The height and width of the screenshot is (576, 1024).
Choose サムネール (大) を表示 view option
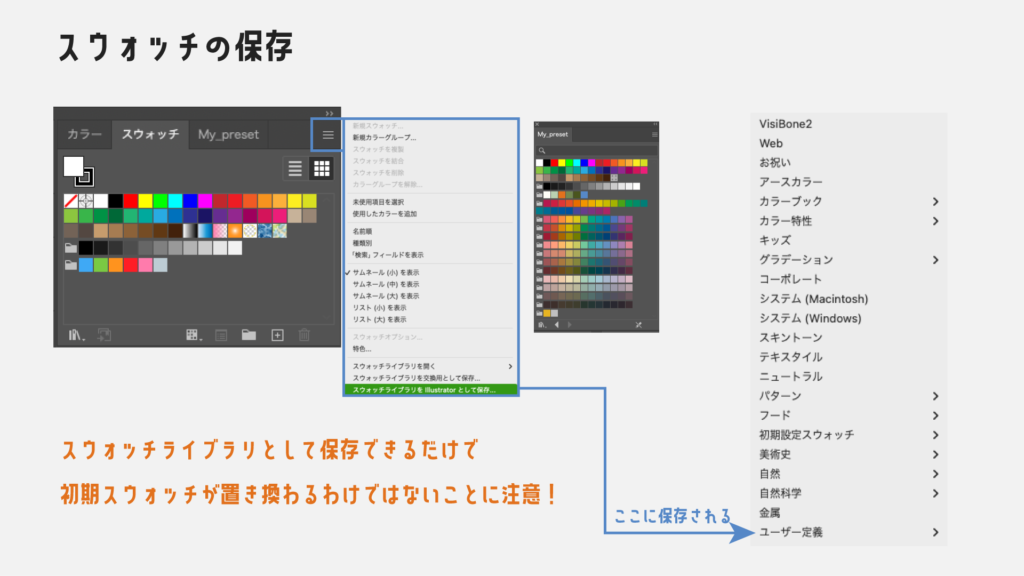[386, 296]
